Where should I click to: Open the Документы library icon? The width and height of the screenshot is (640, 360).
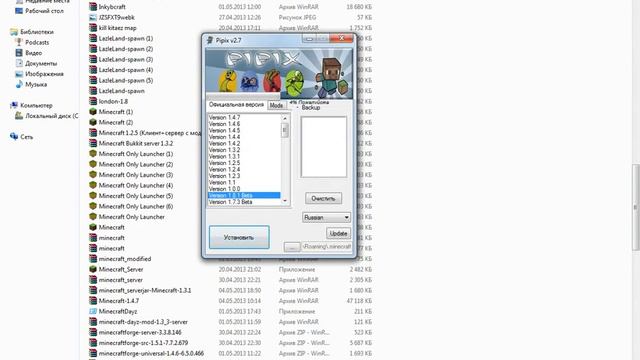point(19,63)
